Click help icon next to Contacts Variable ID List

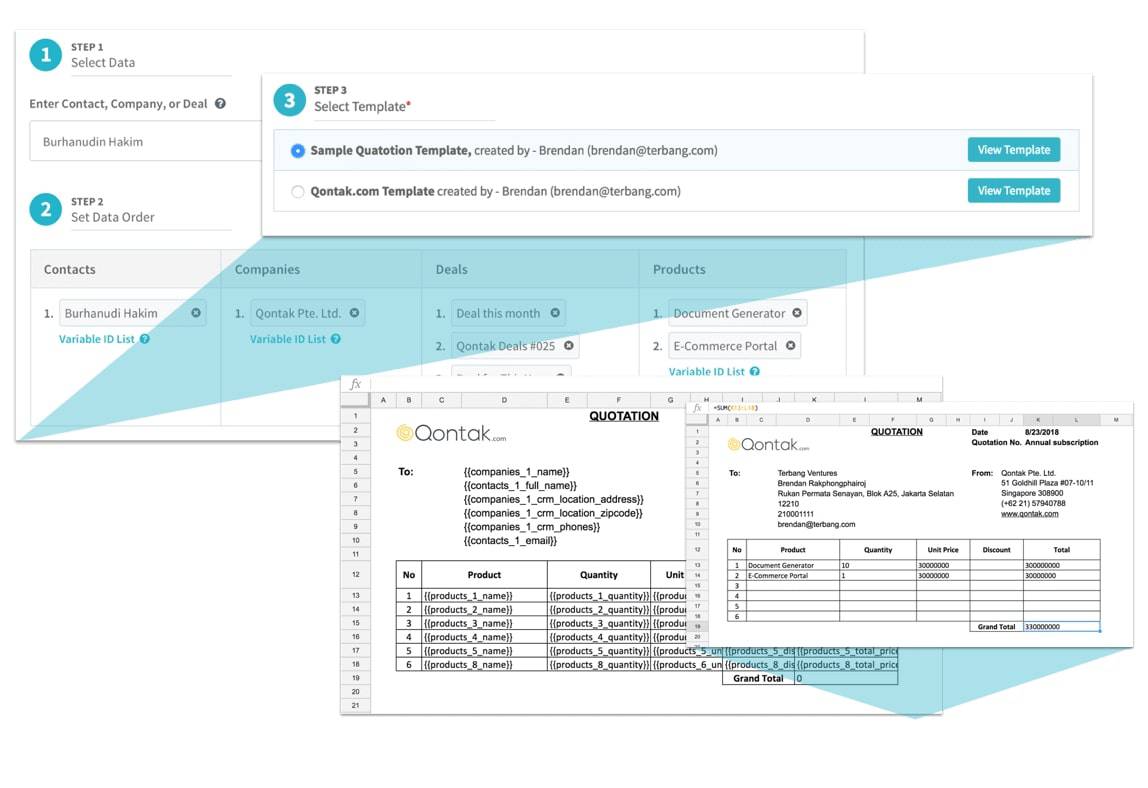(x=145, y=339)
